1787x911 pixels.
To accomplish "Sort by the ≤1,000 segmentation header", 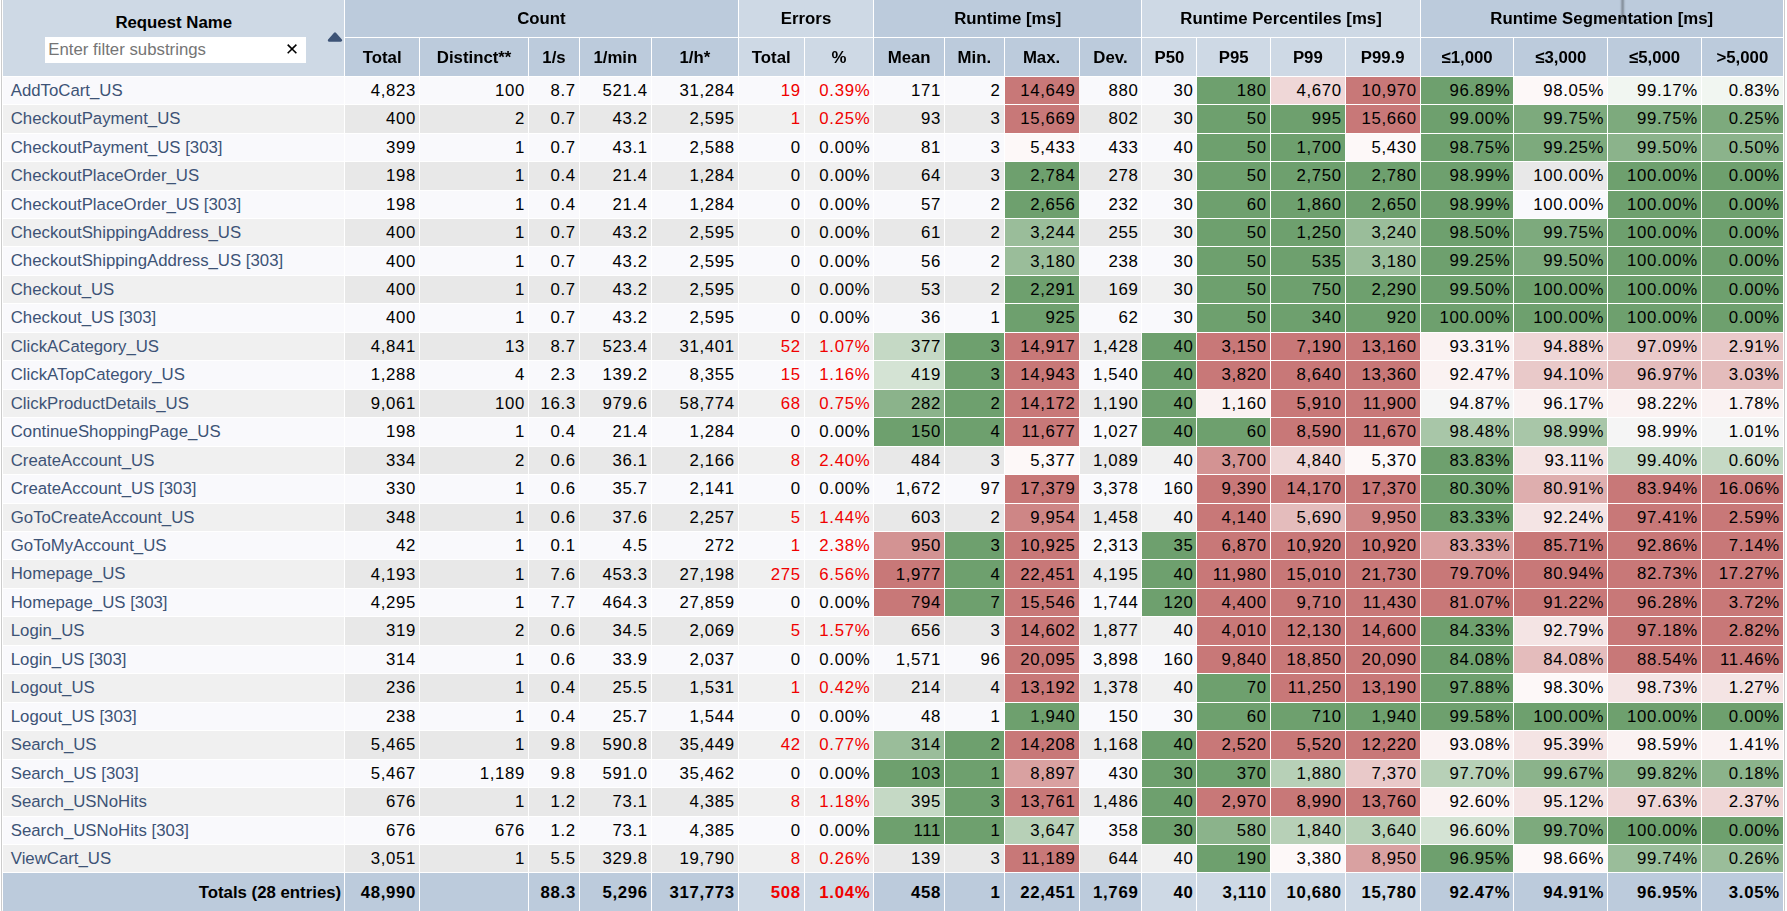I will point(1466,58).
